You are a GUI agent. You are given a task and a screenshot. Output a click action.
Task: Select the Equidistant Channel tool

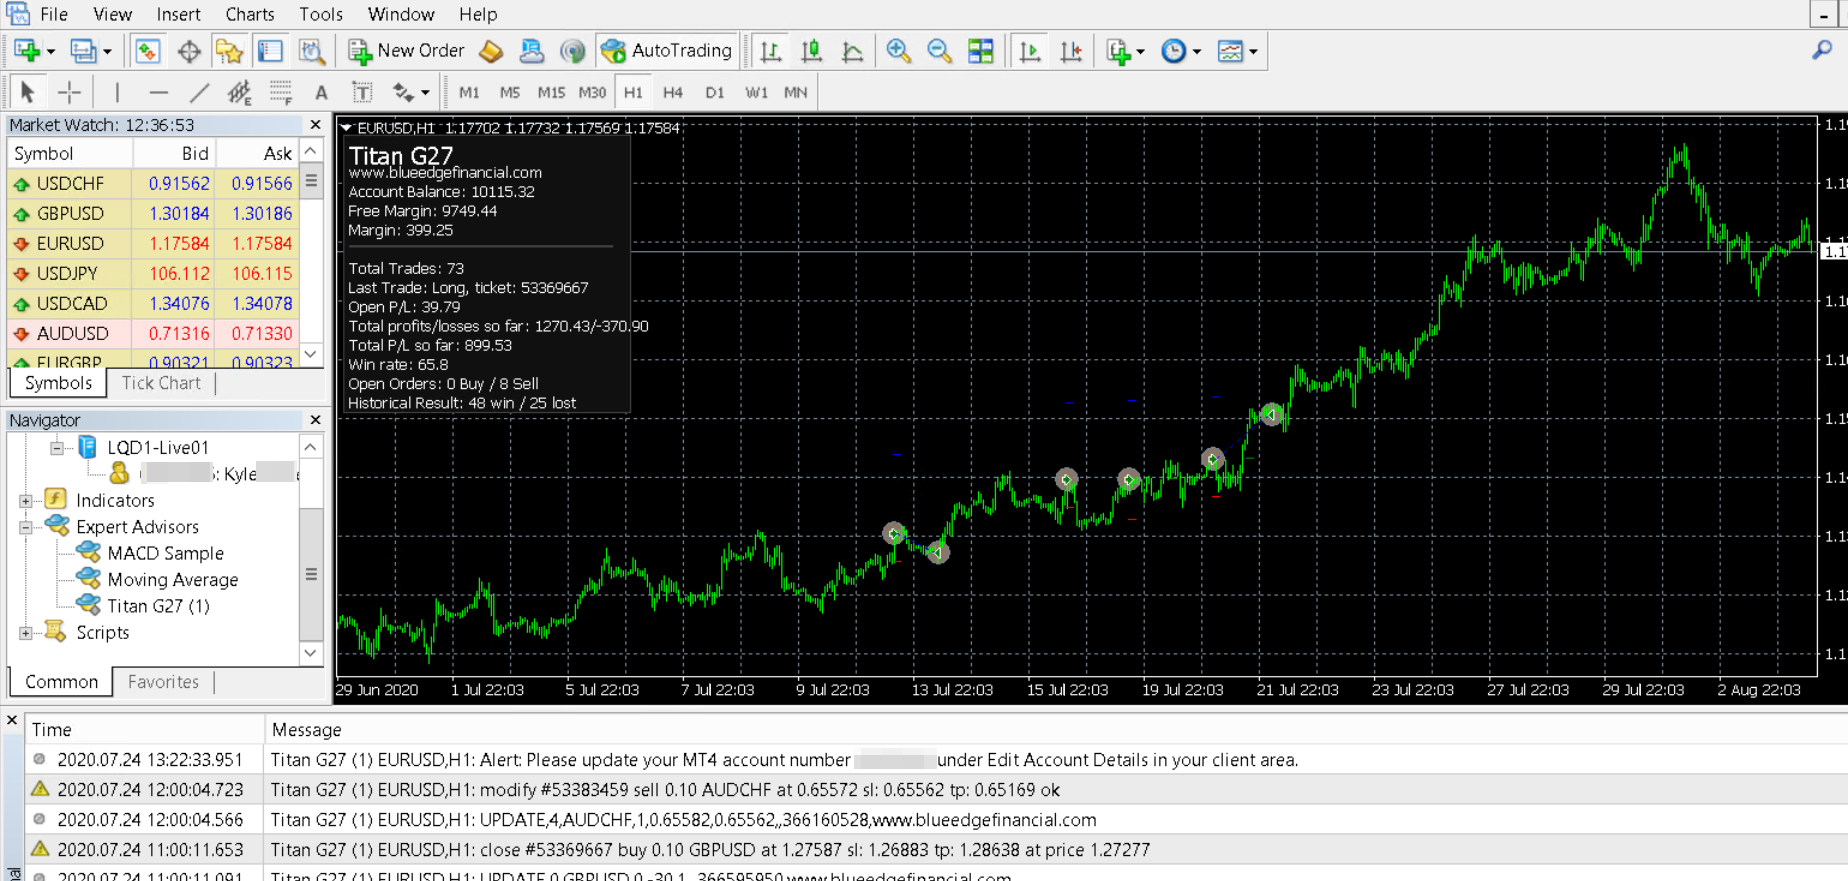tap(240, 92)
